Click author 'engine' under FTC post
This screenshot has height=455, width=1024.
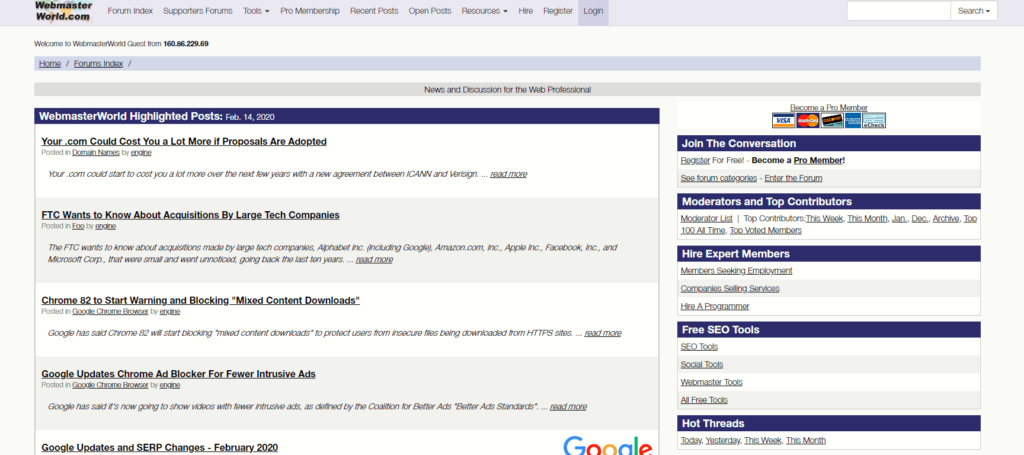(x=105, y=227)
